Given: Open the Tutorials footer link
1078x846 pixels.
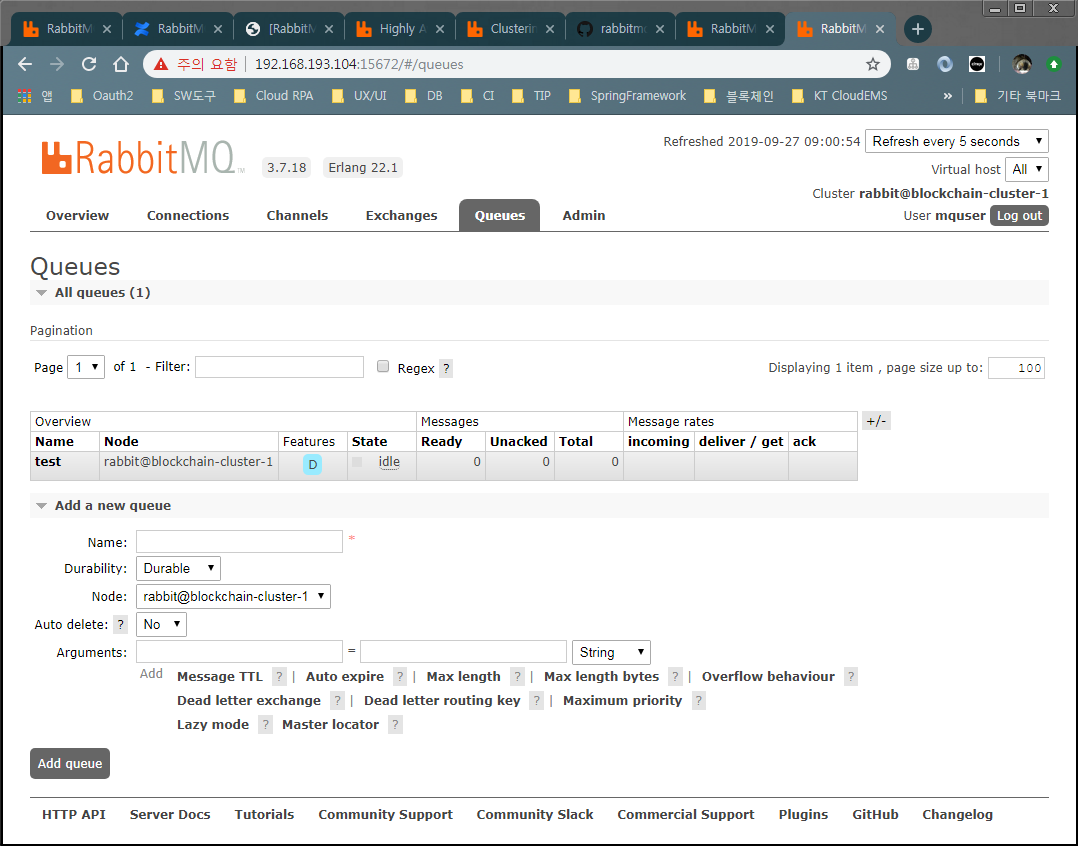Looking at the screenshot, I should 264,815.
